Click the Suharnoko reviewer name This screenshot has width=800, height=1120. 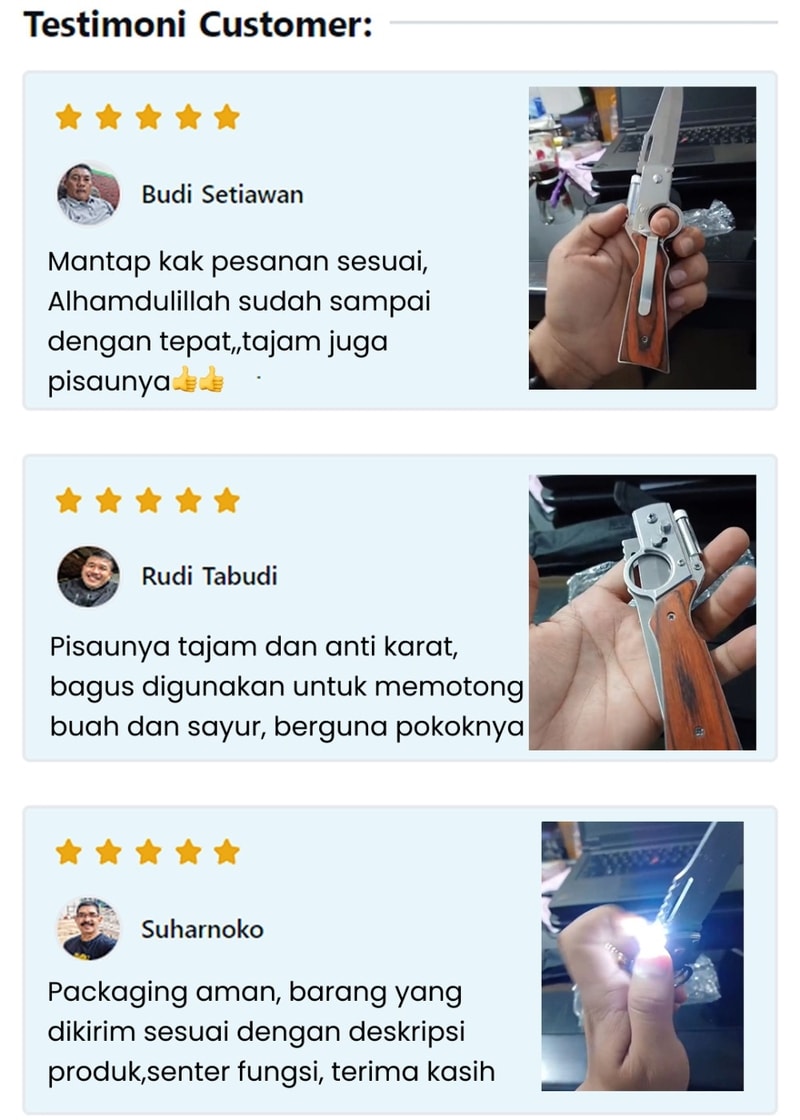point(202,929)
